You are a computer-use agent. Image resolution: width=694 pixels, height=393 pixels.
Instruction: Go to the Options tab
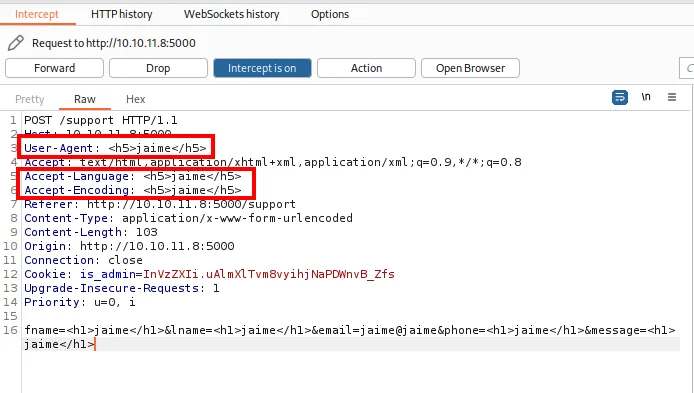[330, 14]
